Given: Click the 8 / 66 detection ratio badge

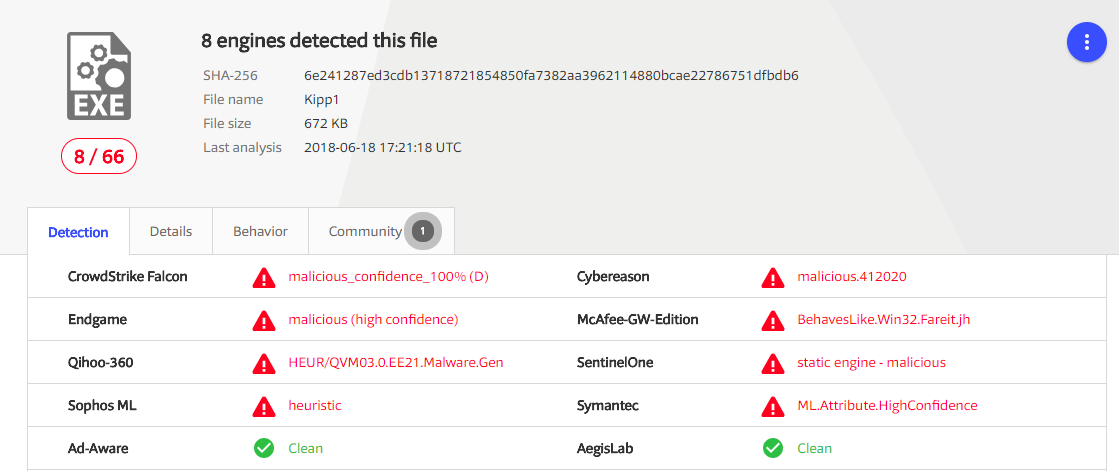Looking at the screenshot, I should point(99,156).
